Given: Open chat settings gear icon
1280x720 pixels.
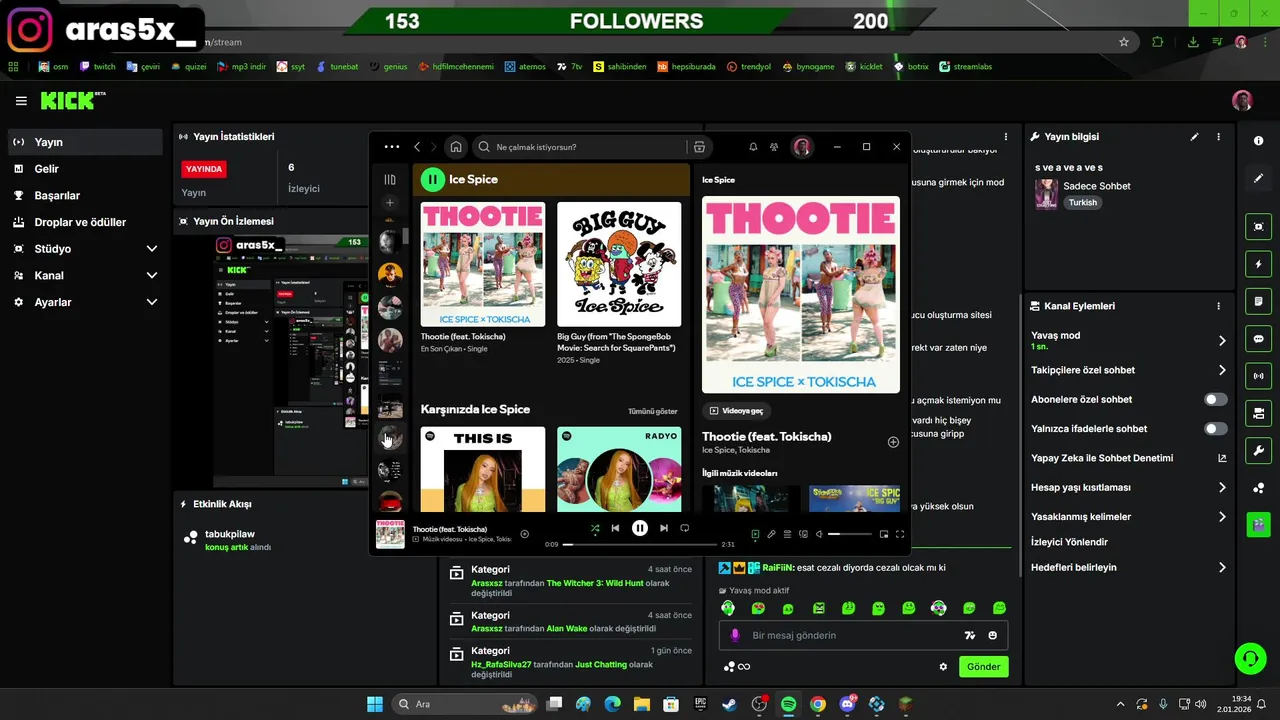Looking at the screenshot, I should pos(943,667).
